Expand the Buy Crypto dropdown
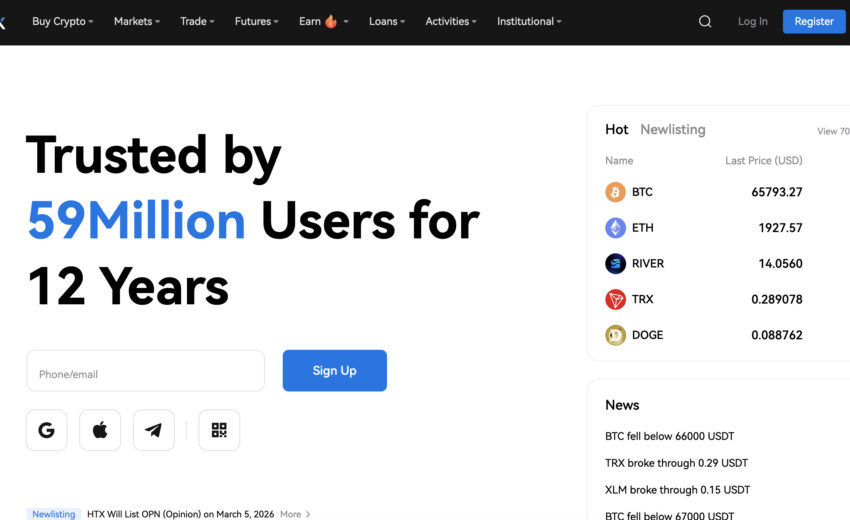Screen dimensions: 850x520 [x=62, y=21]
